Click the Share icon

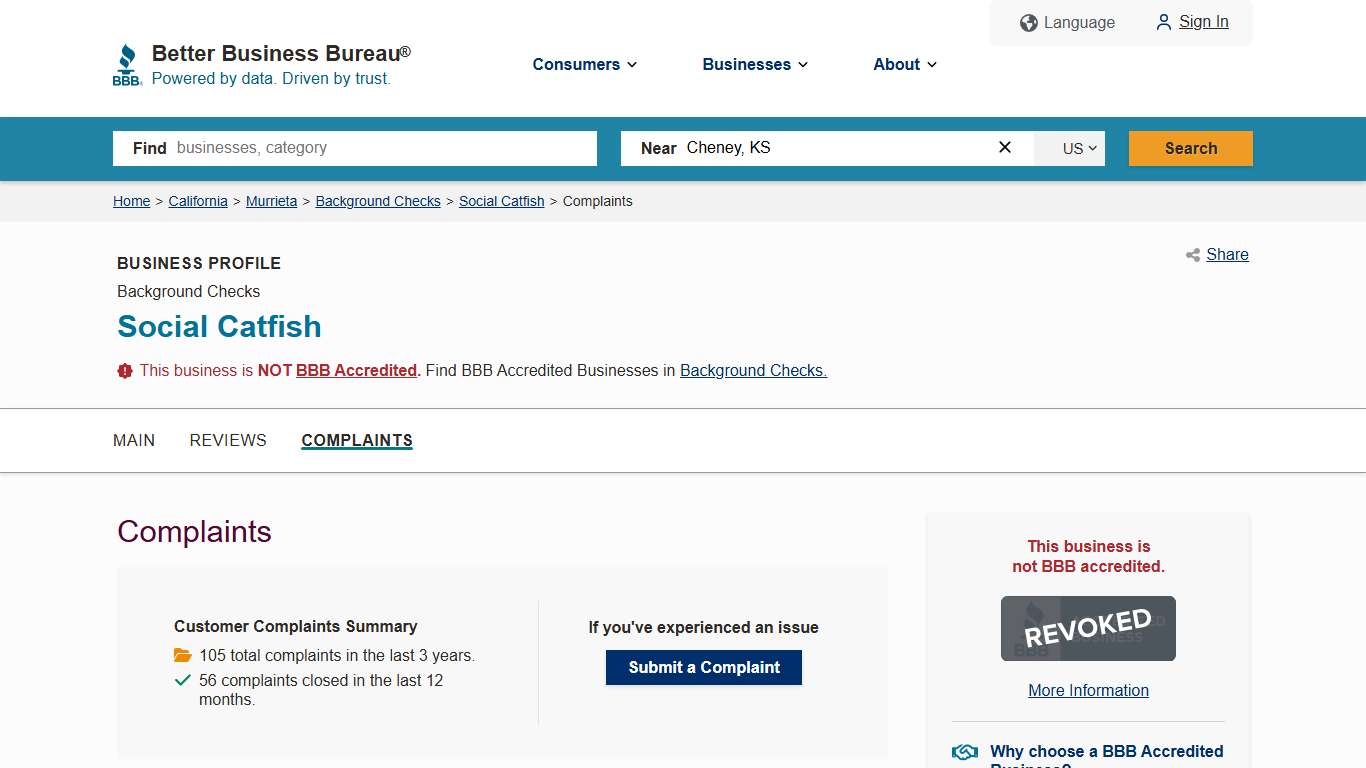[x=1192, y=254]
